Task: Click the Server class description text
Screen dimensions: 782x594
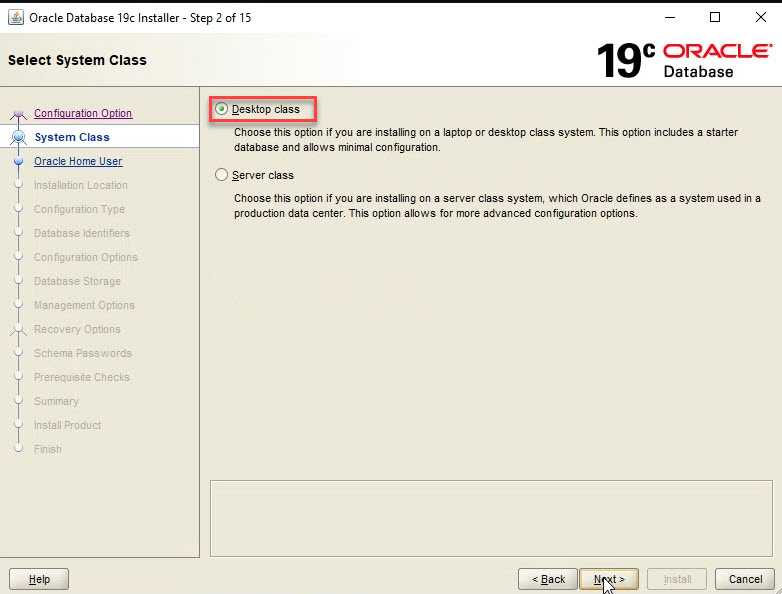Action: (x=497, y=205)
